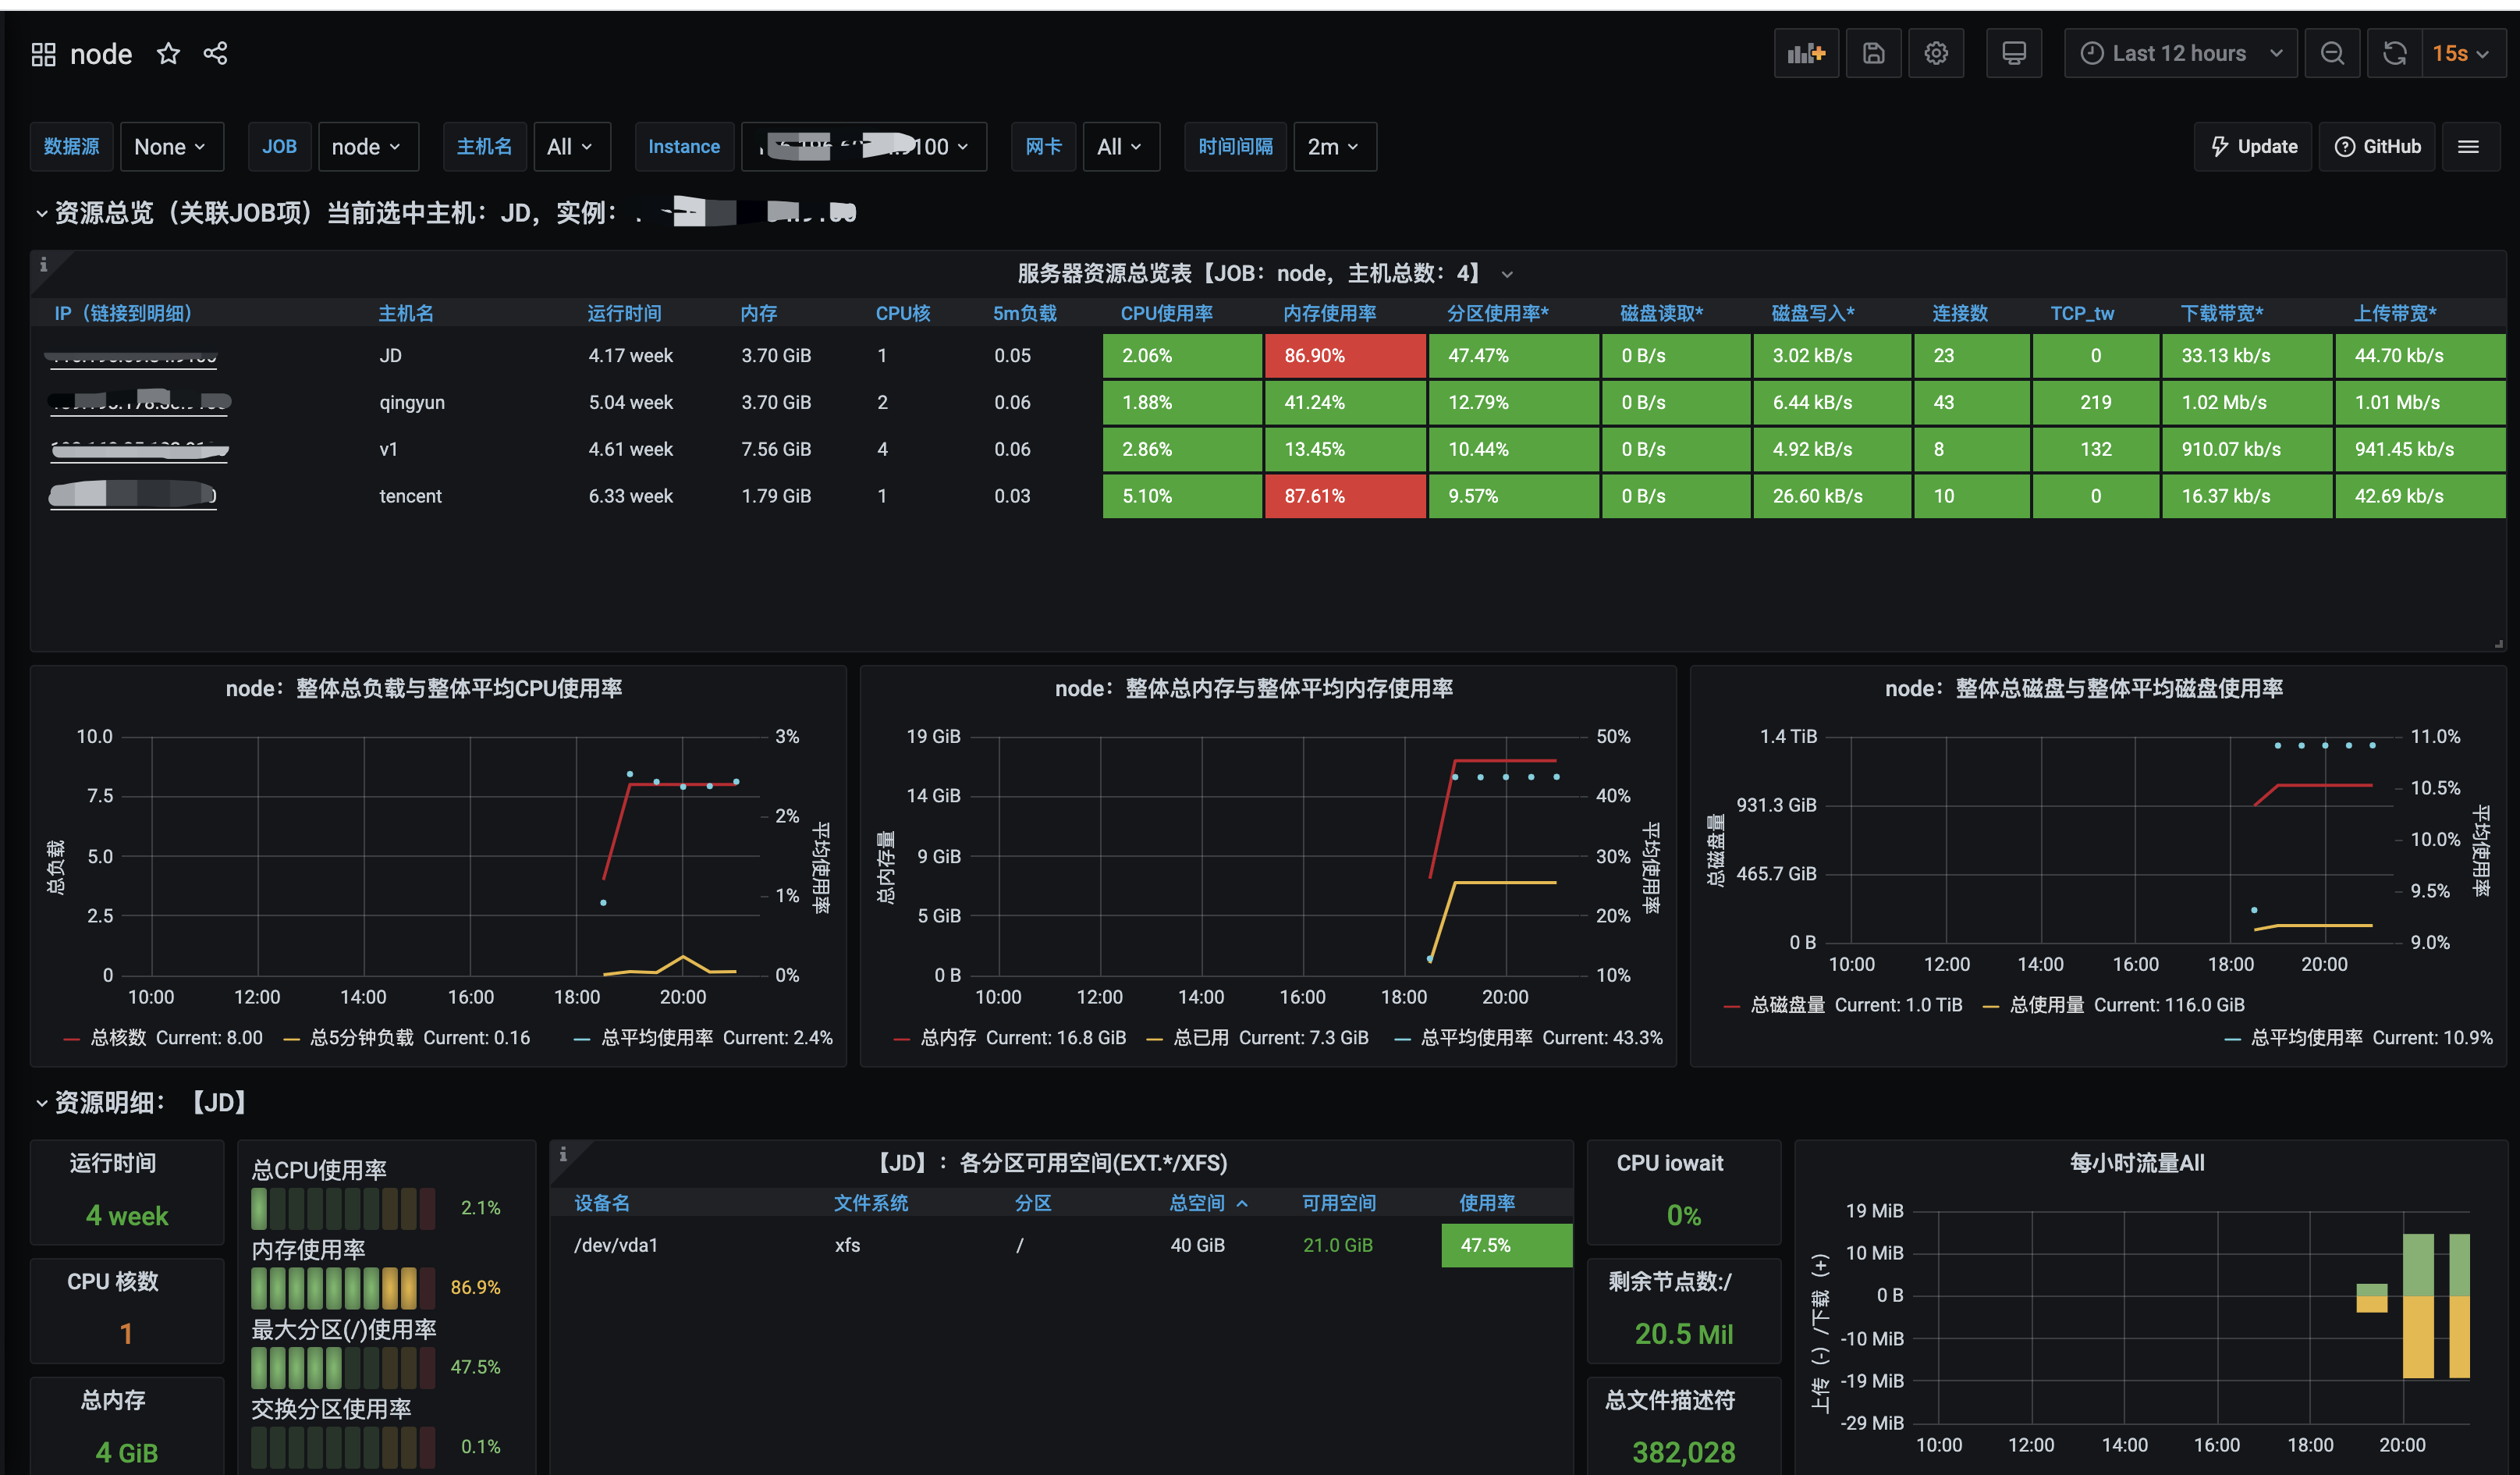The height and width of the screenshot is (1475, 2520).
Task: Save dashboard via floppy disk icon
Action: (x=1873, y=54)
